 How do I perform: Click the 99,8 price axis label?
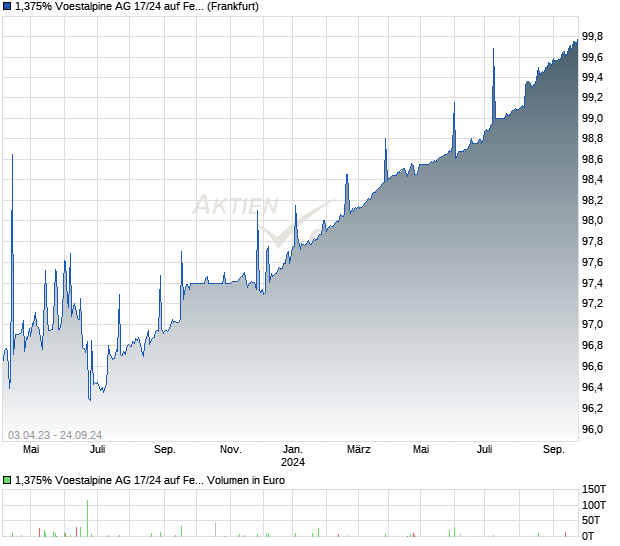coord(593,37)
